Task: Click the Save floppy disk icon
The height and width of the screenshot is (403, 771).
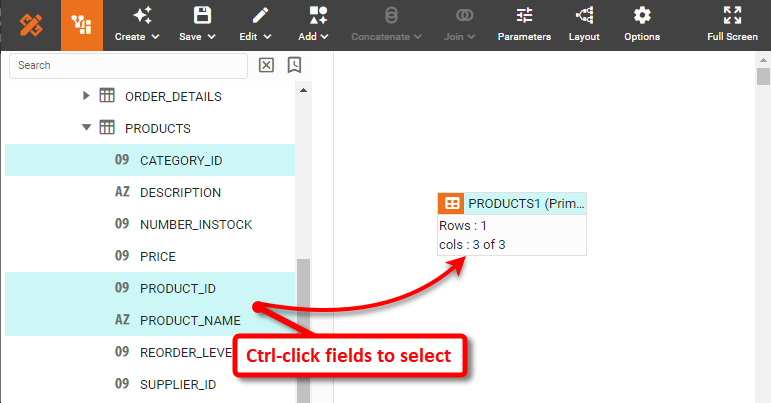Action: (x=202, y=15)
